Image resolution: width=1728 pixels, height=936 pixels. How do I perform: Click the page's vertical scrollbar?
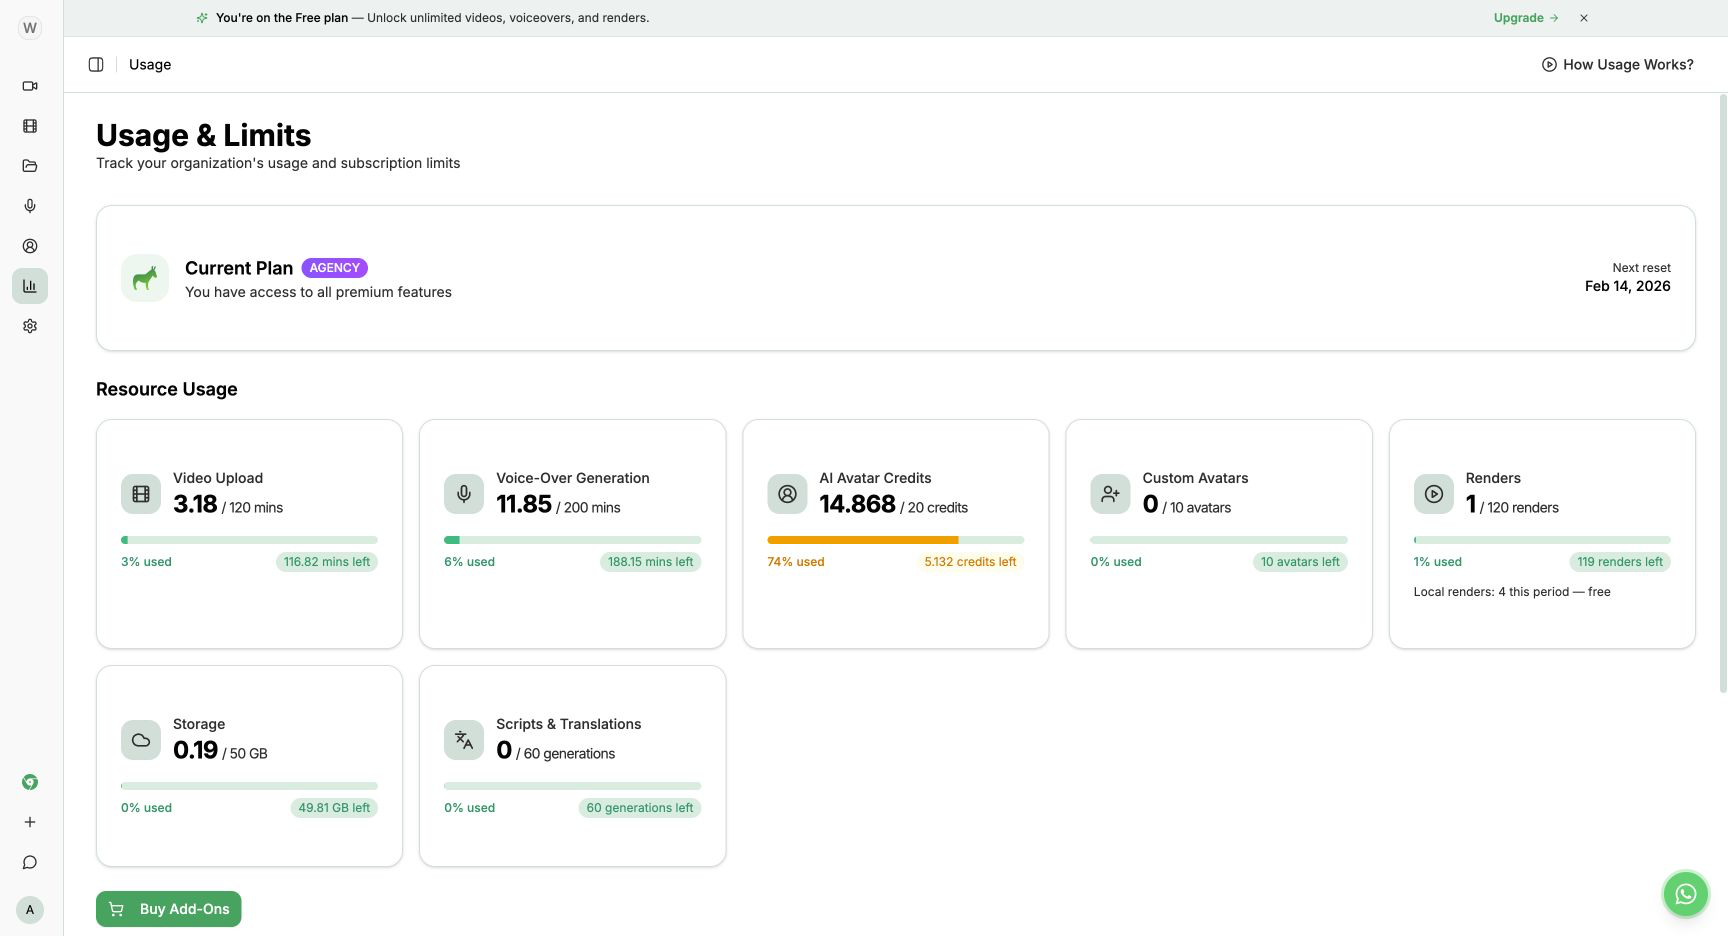coord(1723,393)
